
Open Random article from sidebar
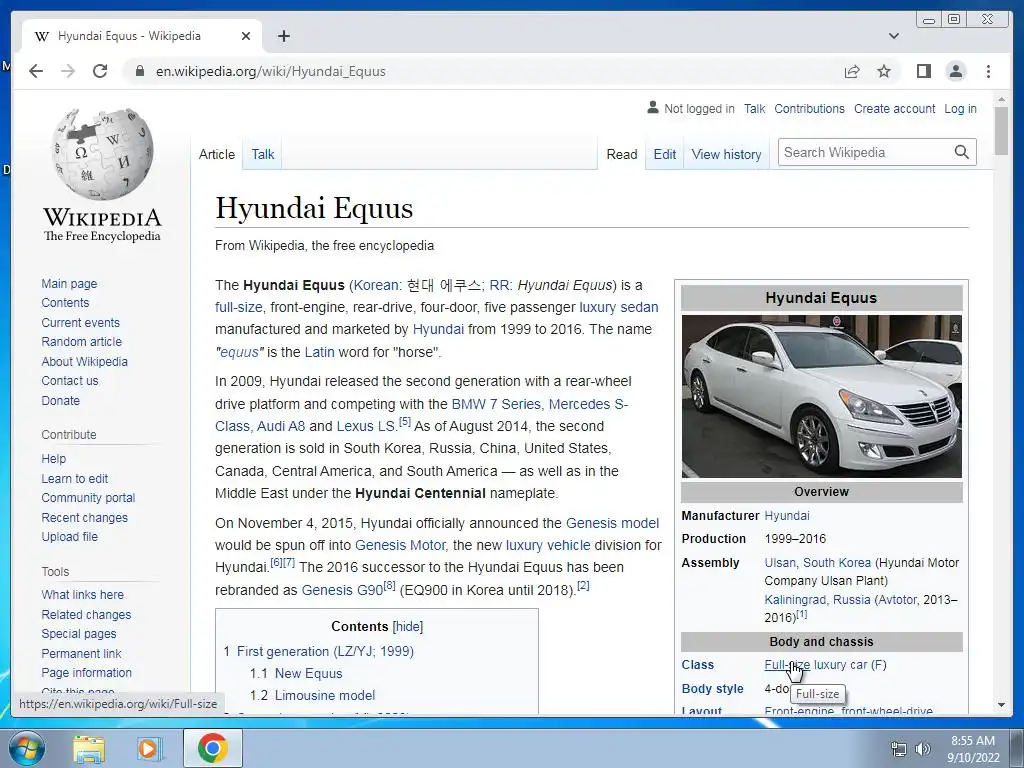(x=82, y=342)
